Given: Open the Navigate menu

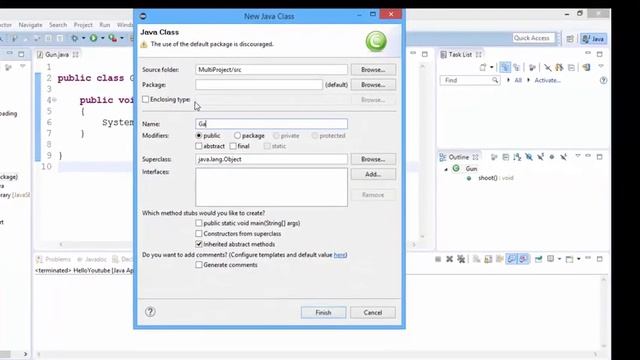Looking at the screenshot, I should coord(30,25).
